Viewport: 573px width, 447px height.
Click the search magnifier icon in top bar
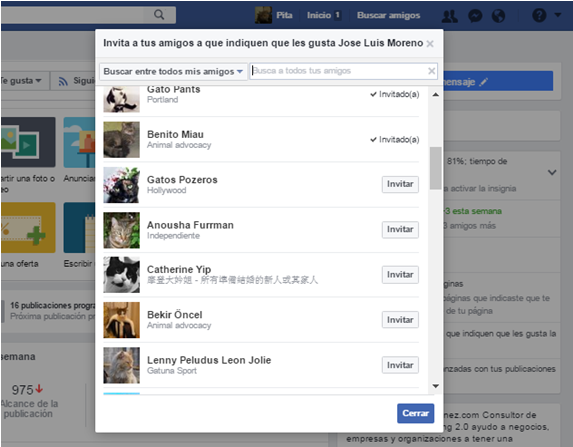click(x=159, y=15)
